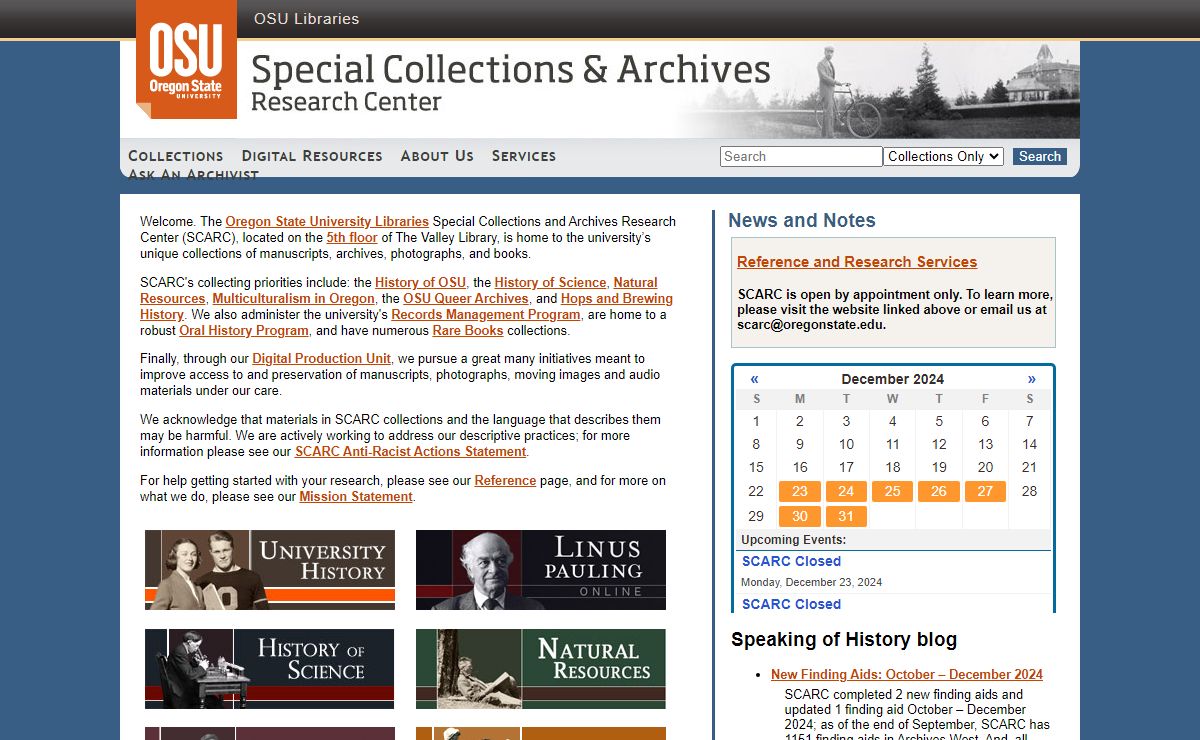Open the History of Science banner

coord(270,669)
